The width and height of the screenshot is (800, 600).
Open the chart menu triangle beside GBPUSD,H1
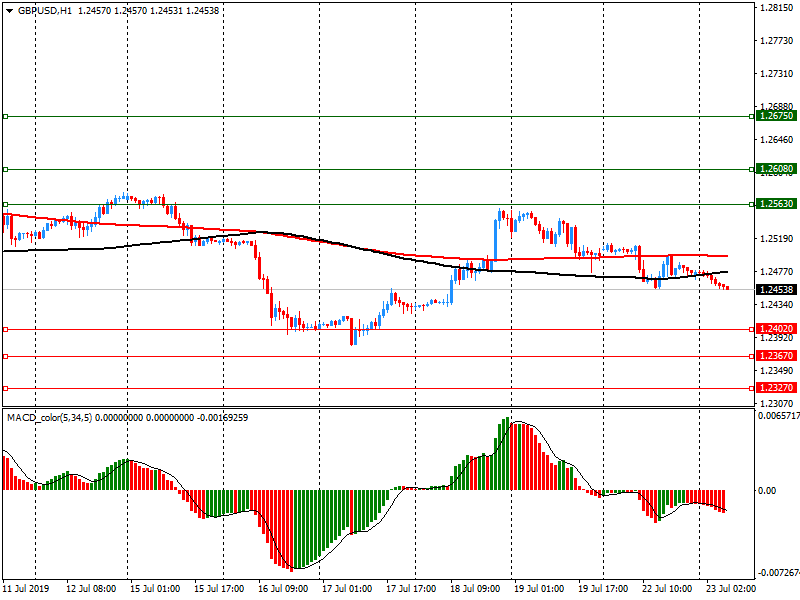coord(9,11)
